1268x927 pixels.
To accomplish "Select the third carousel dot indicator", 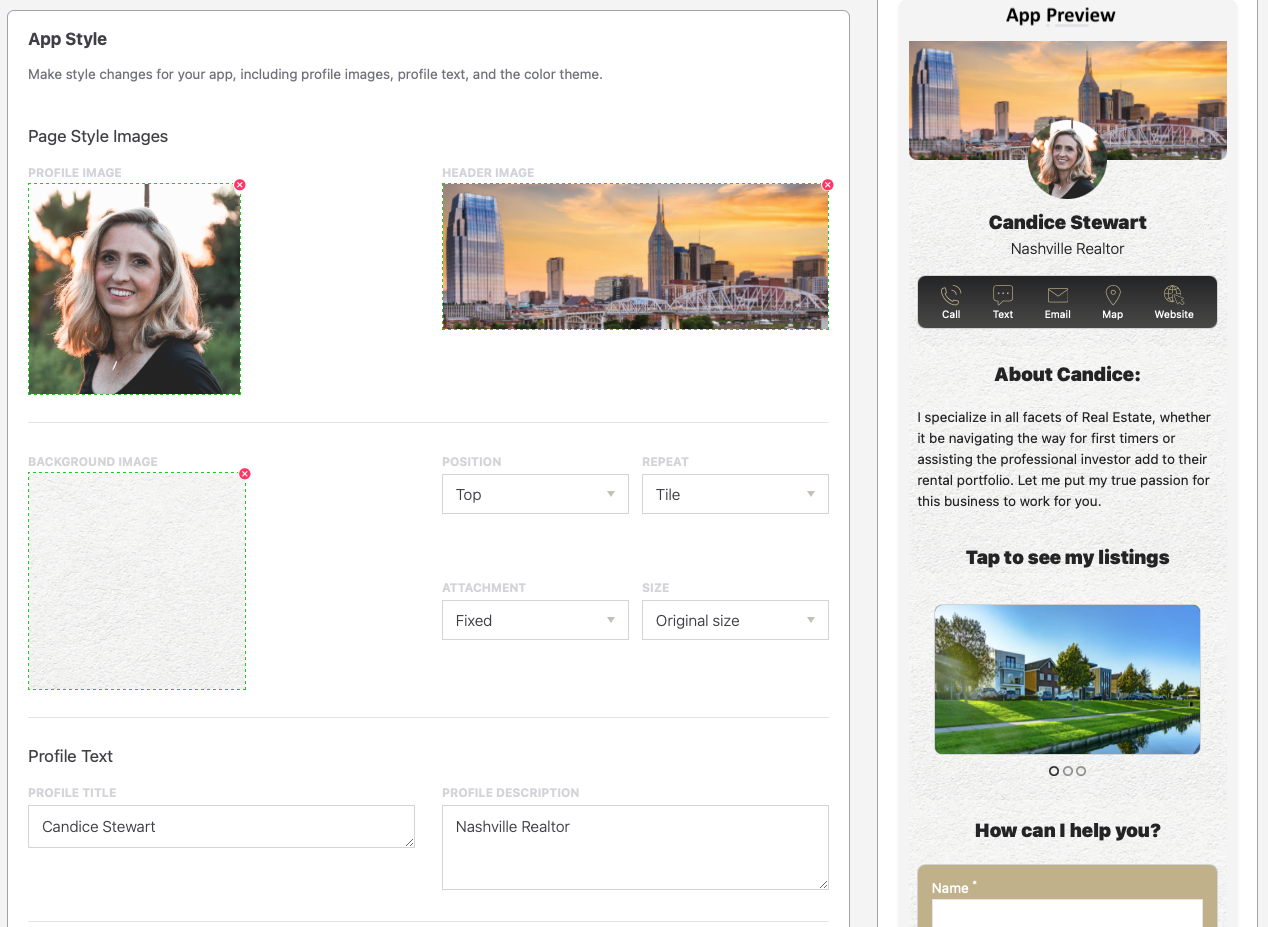I will pyautogui.click(x=1081, y=771).
